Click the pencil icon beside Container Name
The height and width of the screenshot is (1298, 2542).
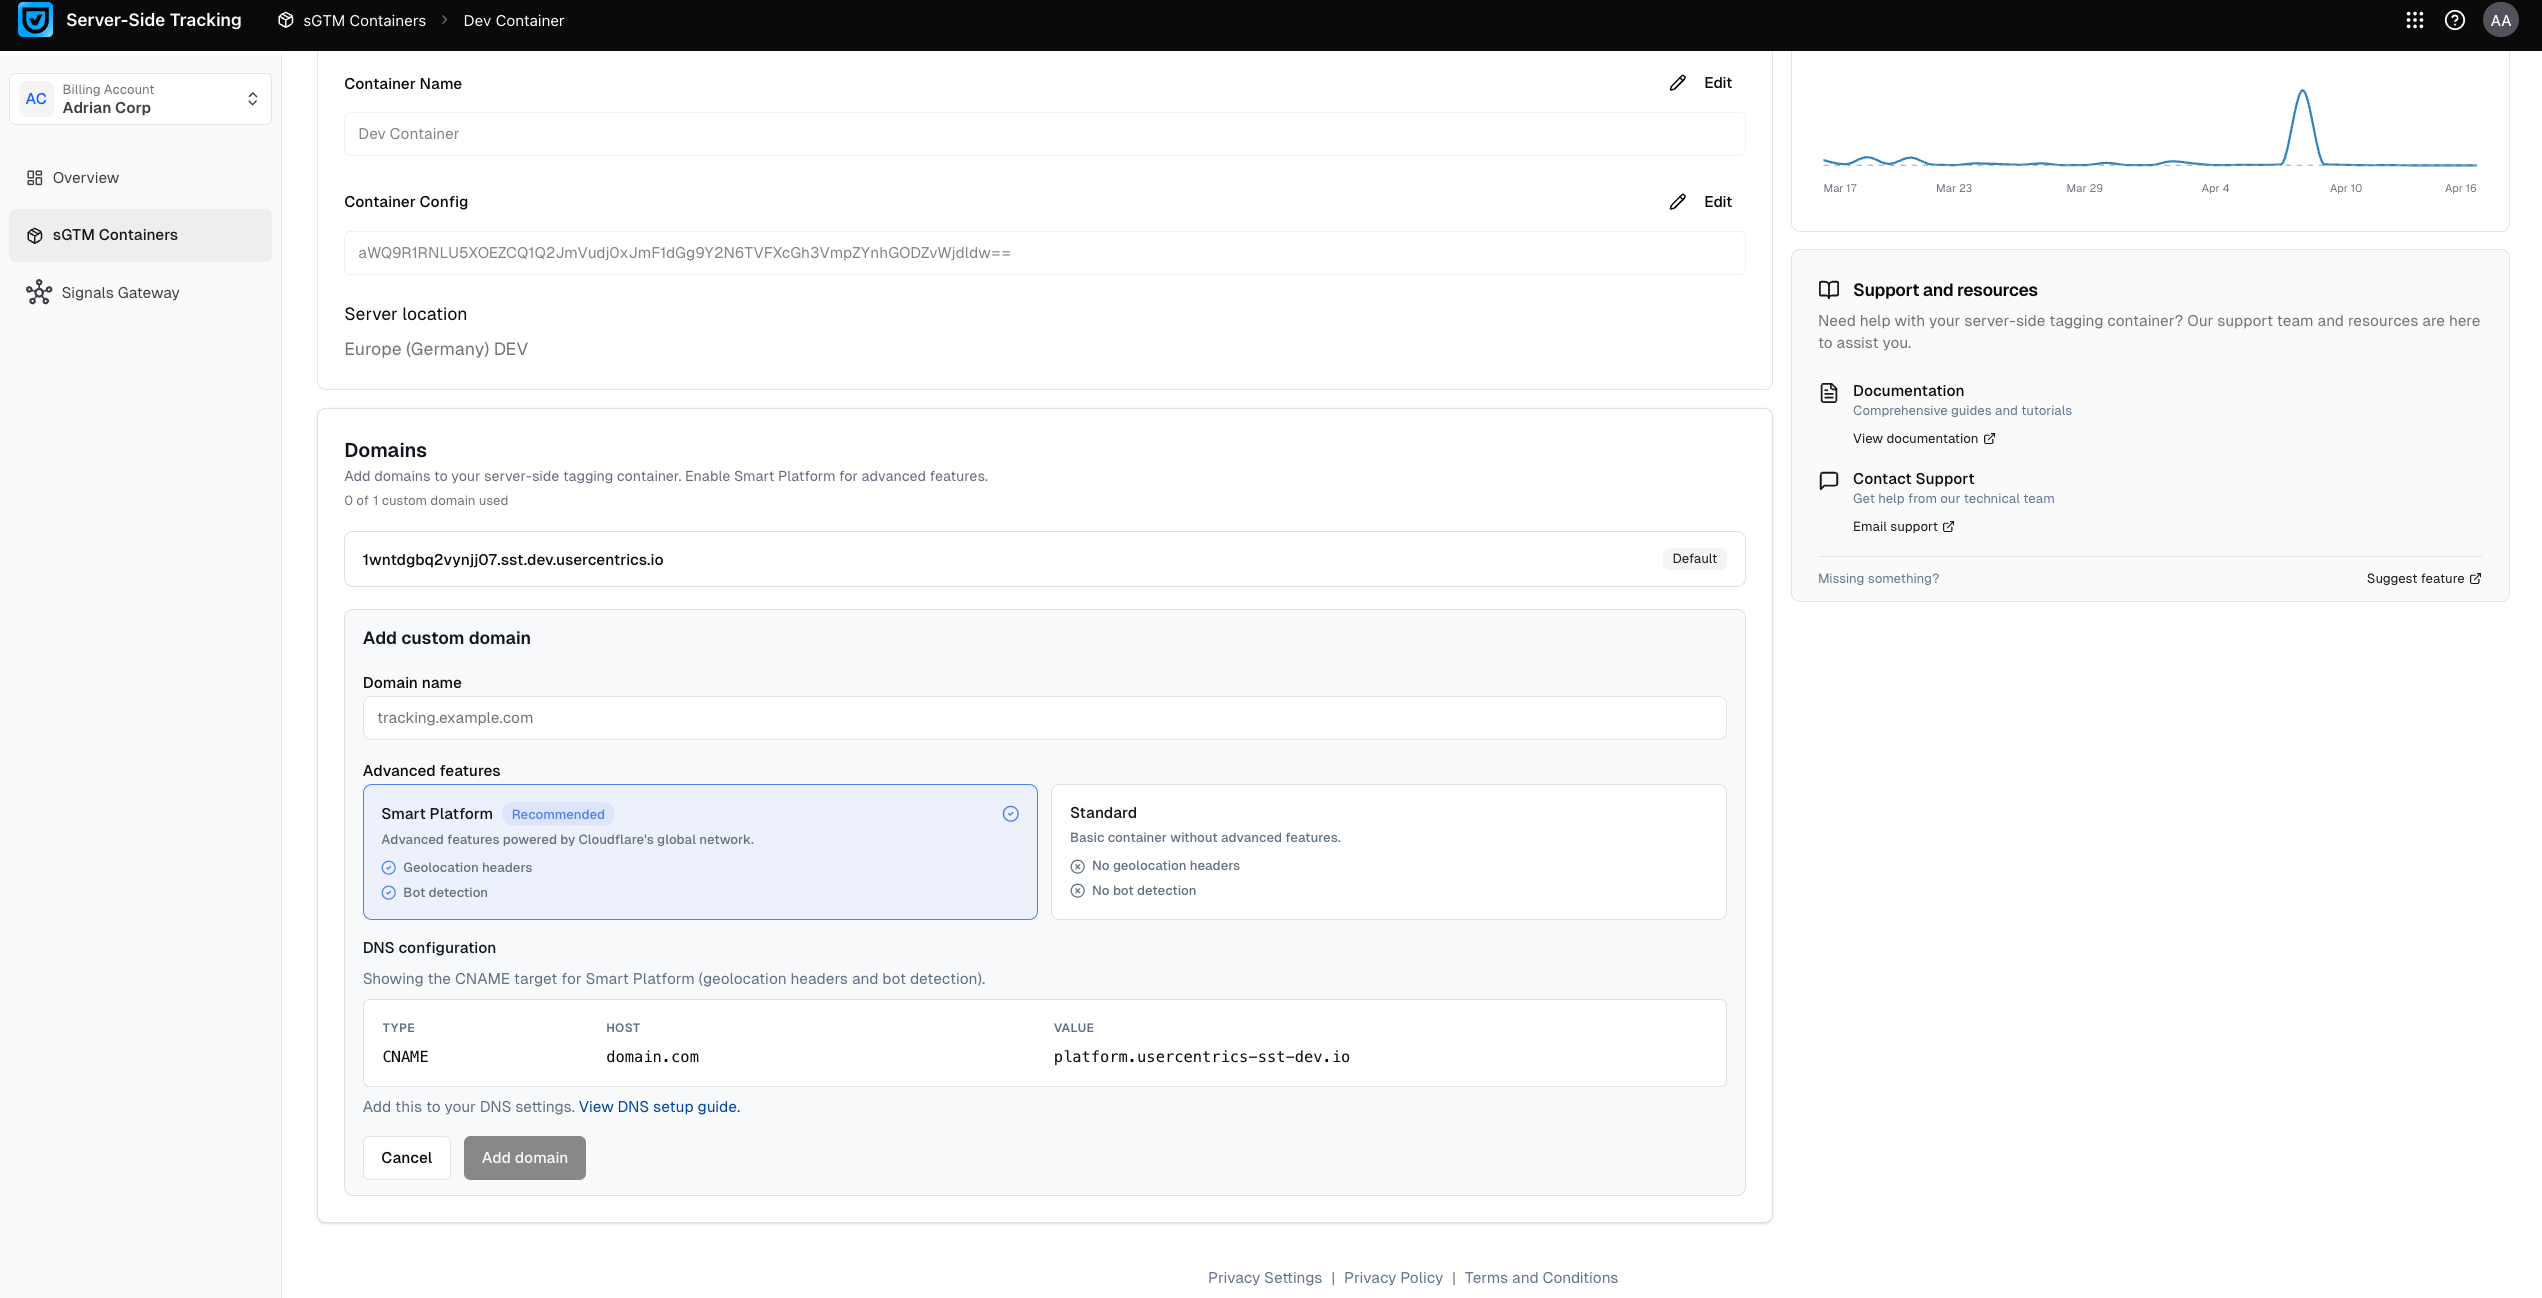(1678, 83)
